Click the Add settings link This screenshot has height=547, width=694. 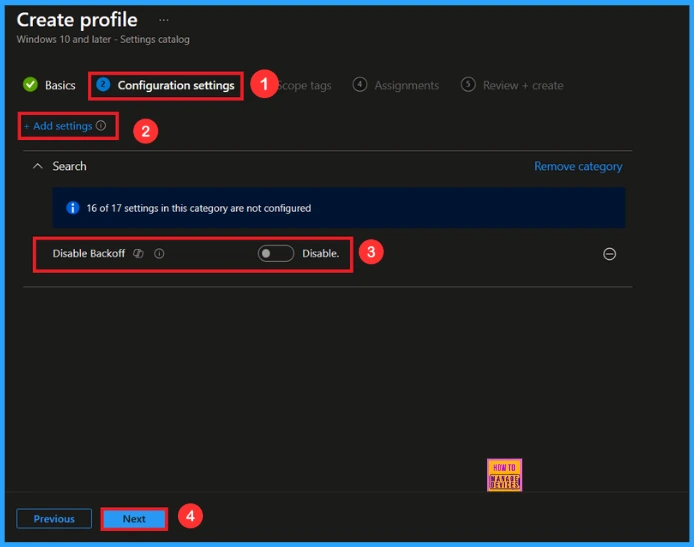58,126
